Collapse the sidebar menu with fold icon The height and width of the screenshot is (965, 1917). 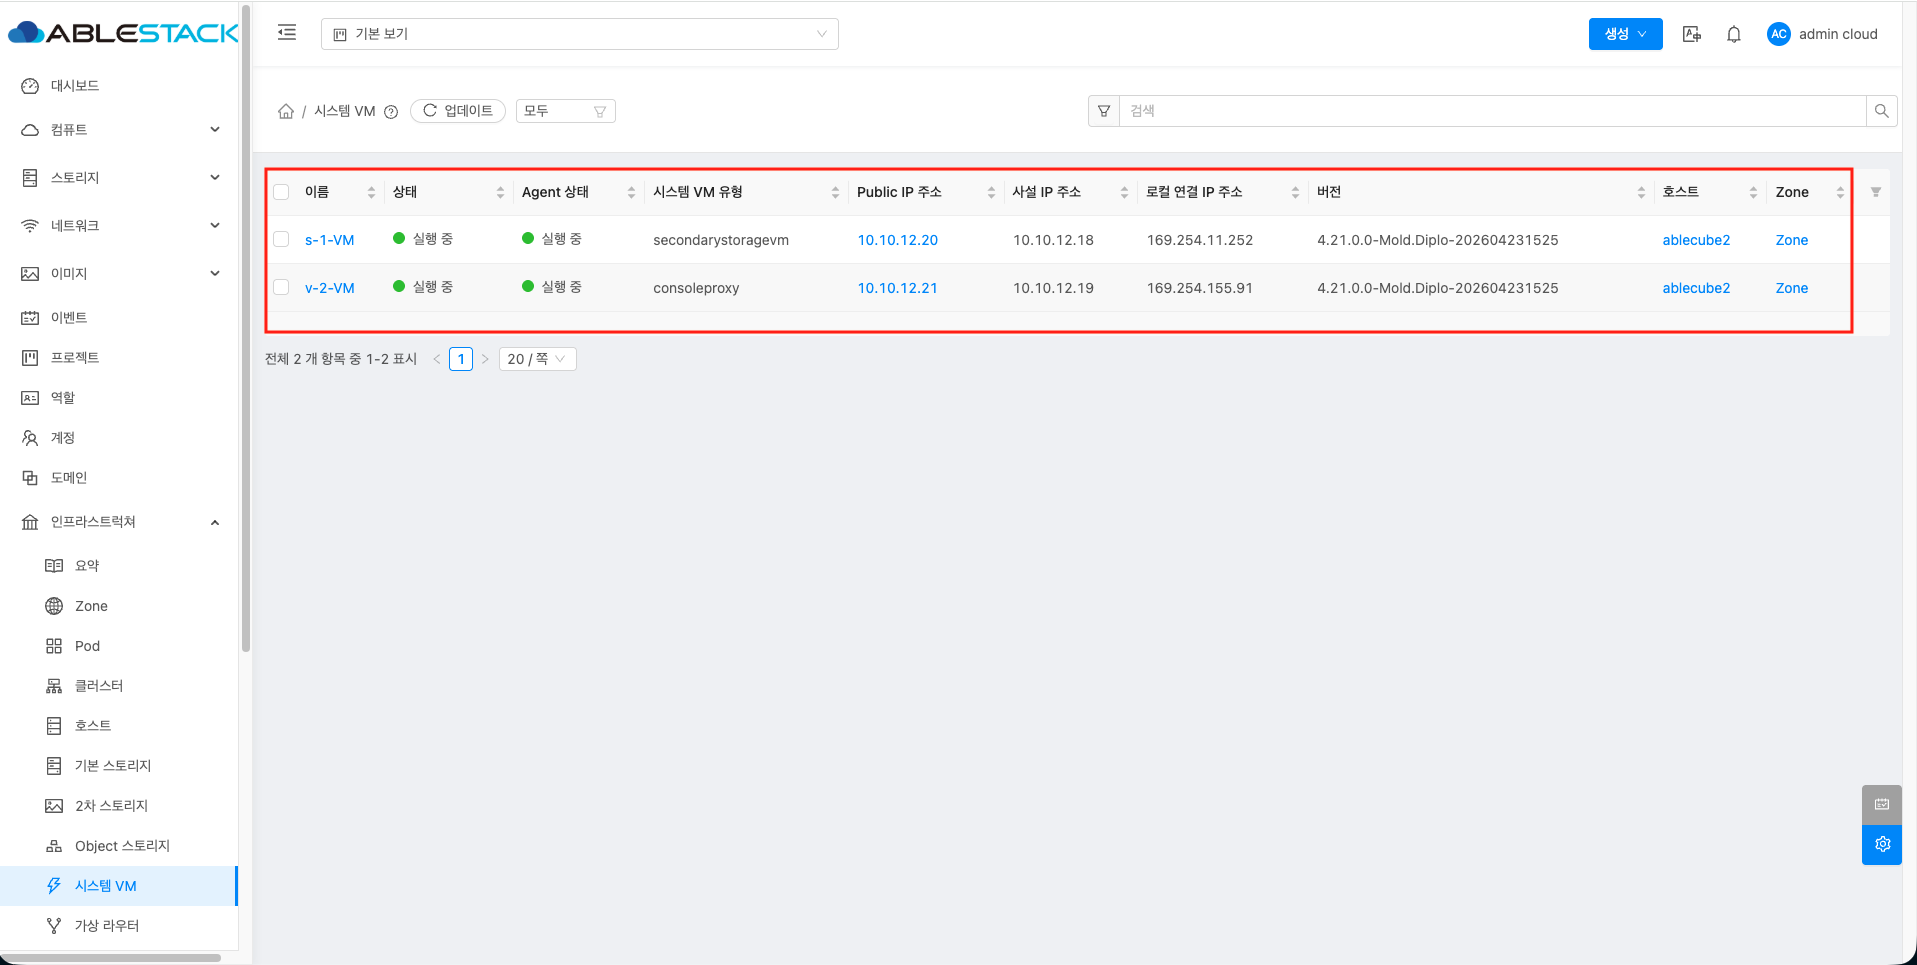tap(287, 33)
